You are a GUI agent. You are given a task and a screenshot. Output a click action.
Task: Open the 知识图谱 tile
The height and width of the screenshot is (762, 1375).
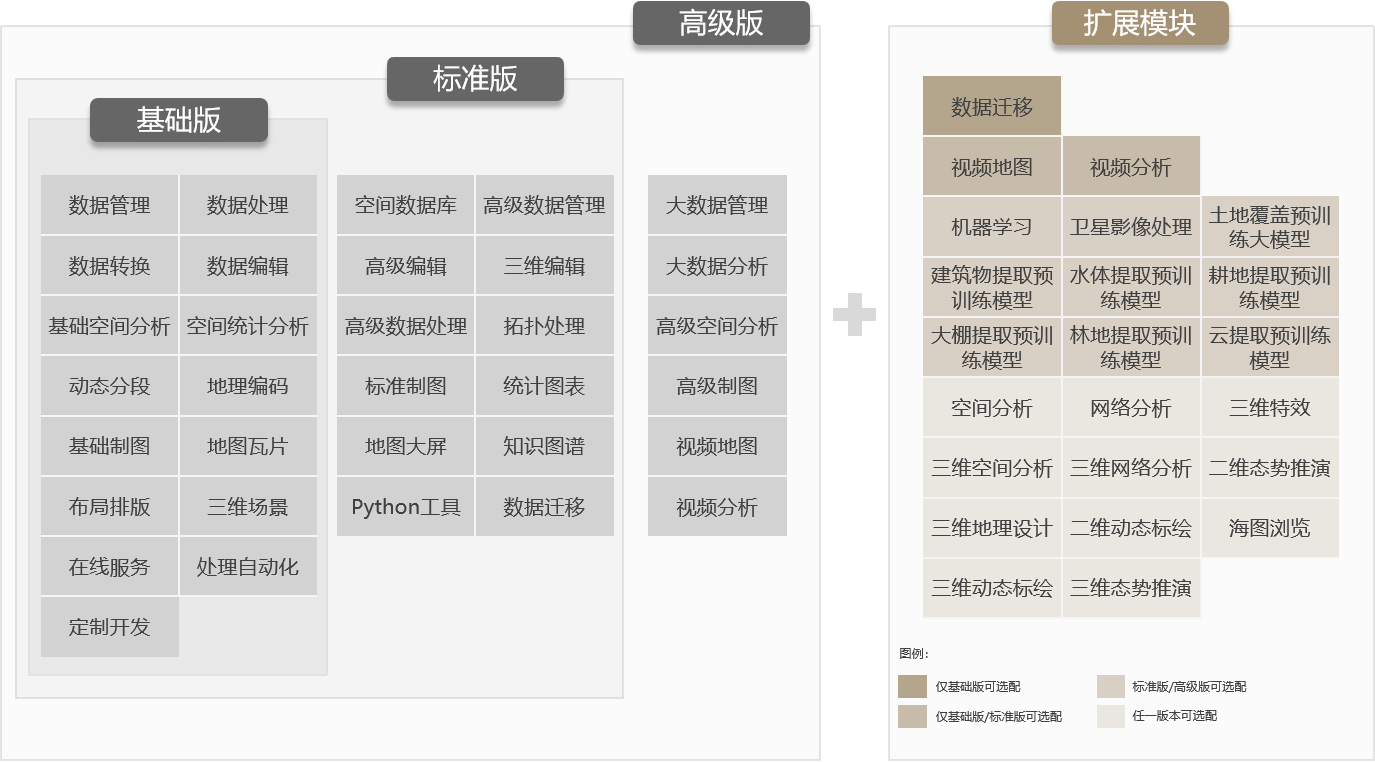(544, 447)
